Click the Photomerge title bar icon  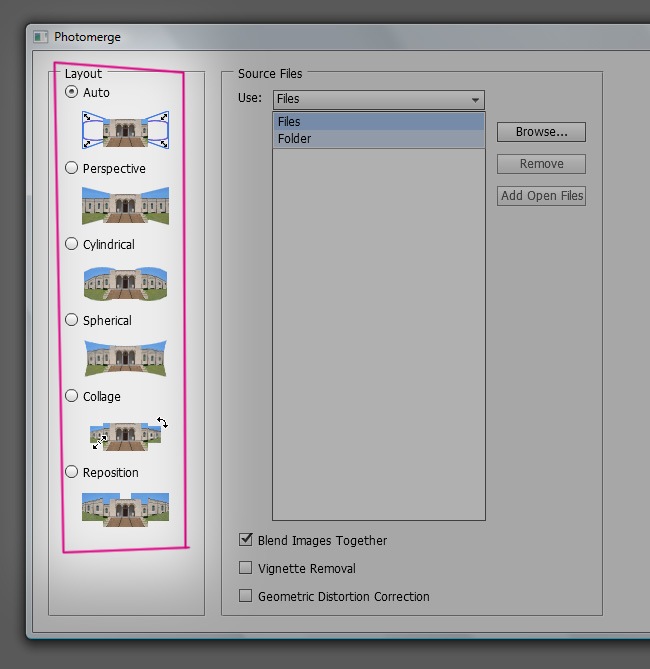[x=41, y=37]
